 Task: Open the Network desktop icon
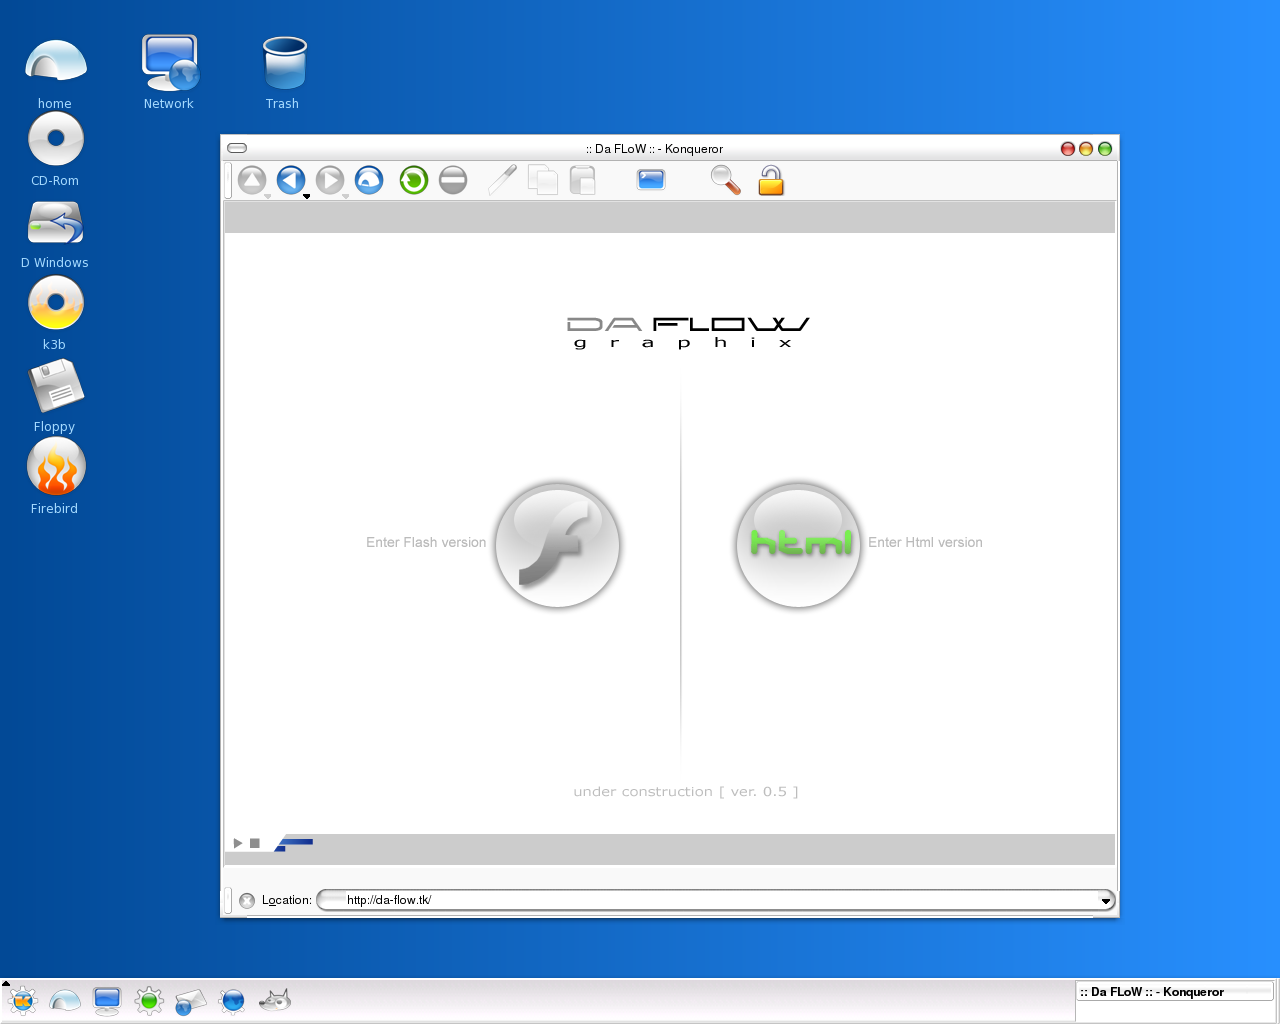(169, 73)
